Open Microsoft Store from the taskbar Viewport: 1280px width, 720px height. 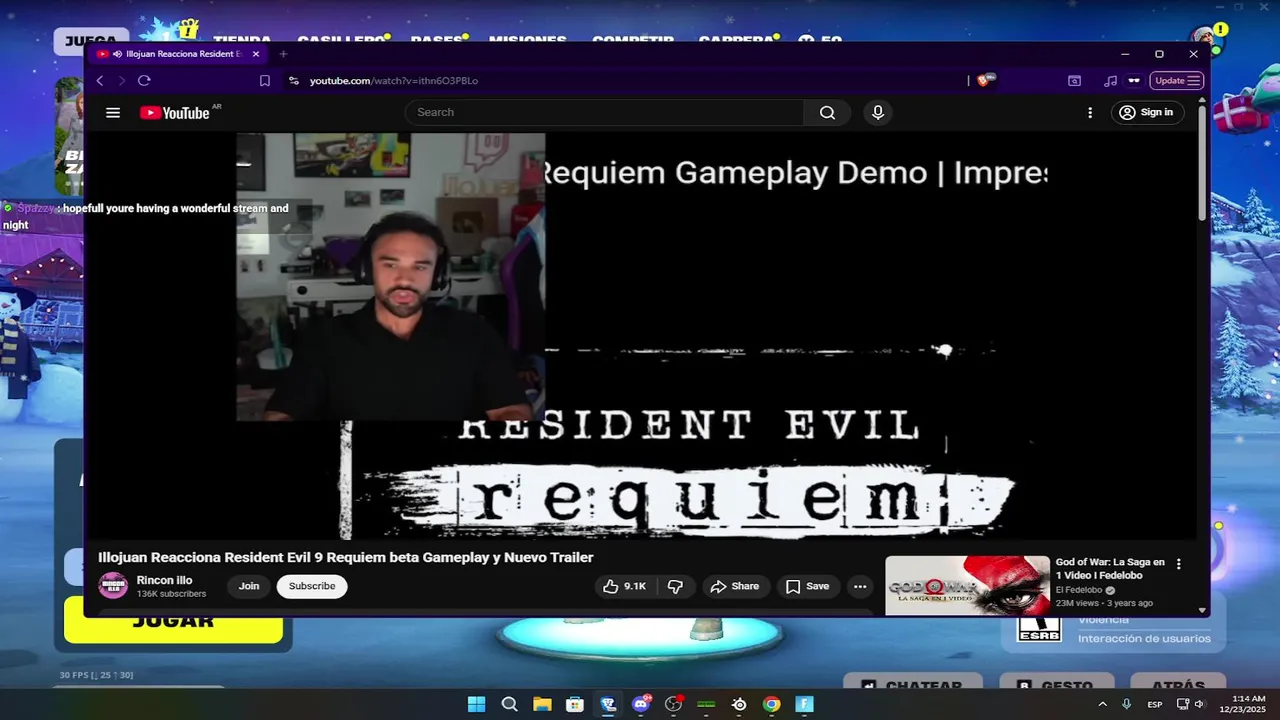point(575,704)
